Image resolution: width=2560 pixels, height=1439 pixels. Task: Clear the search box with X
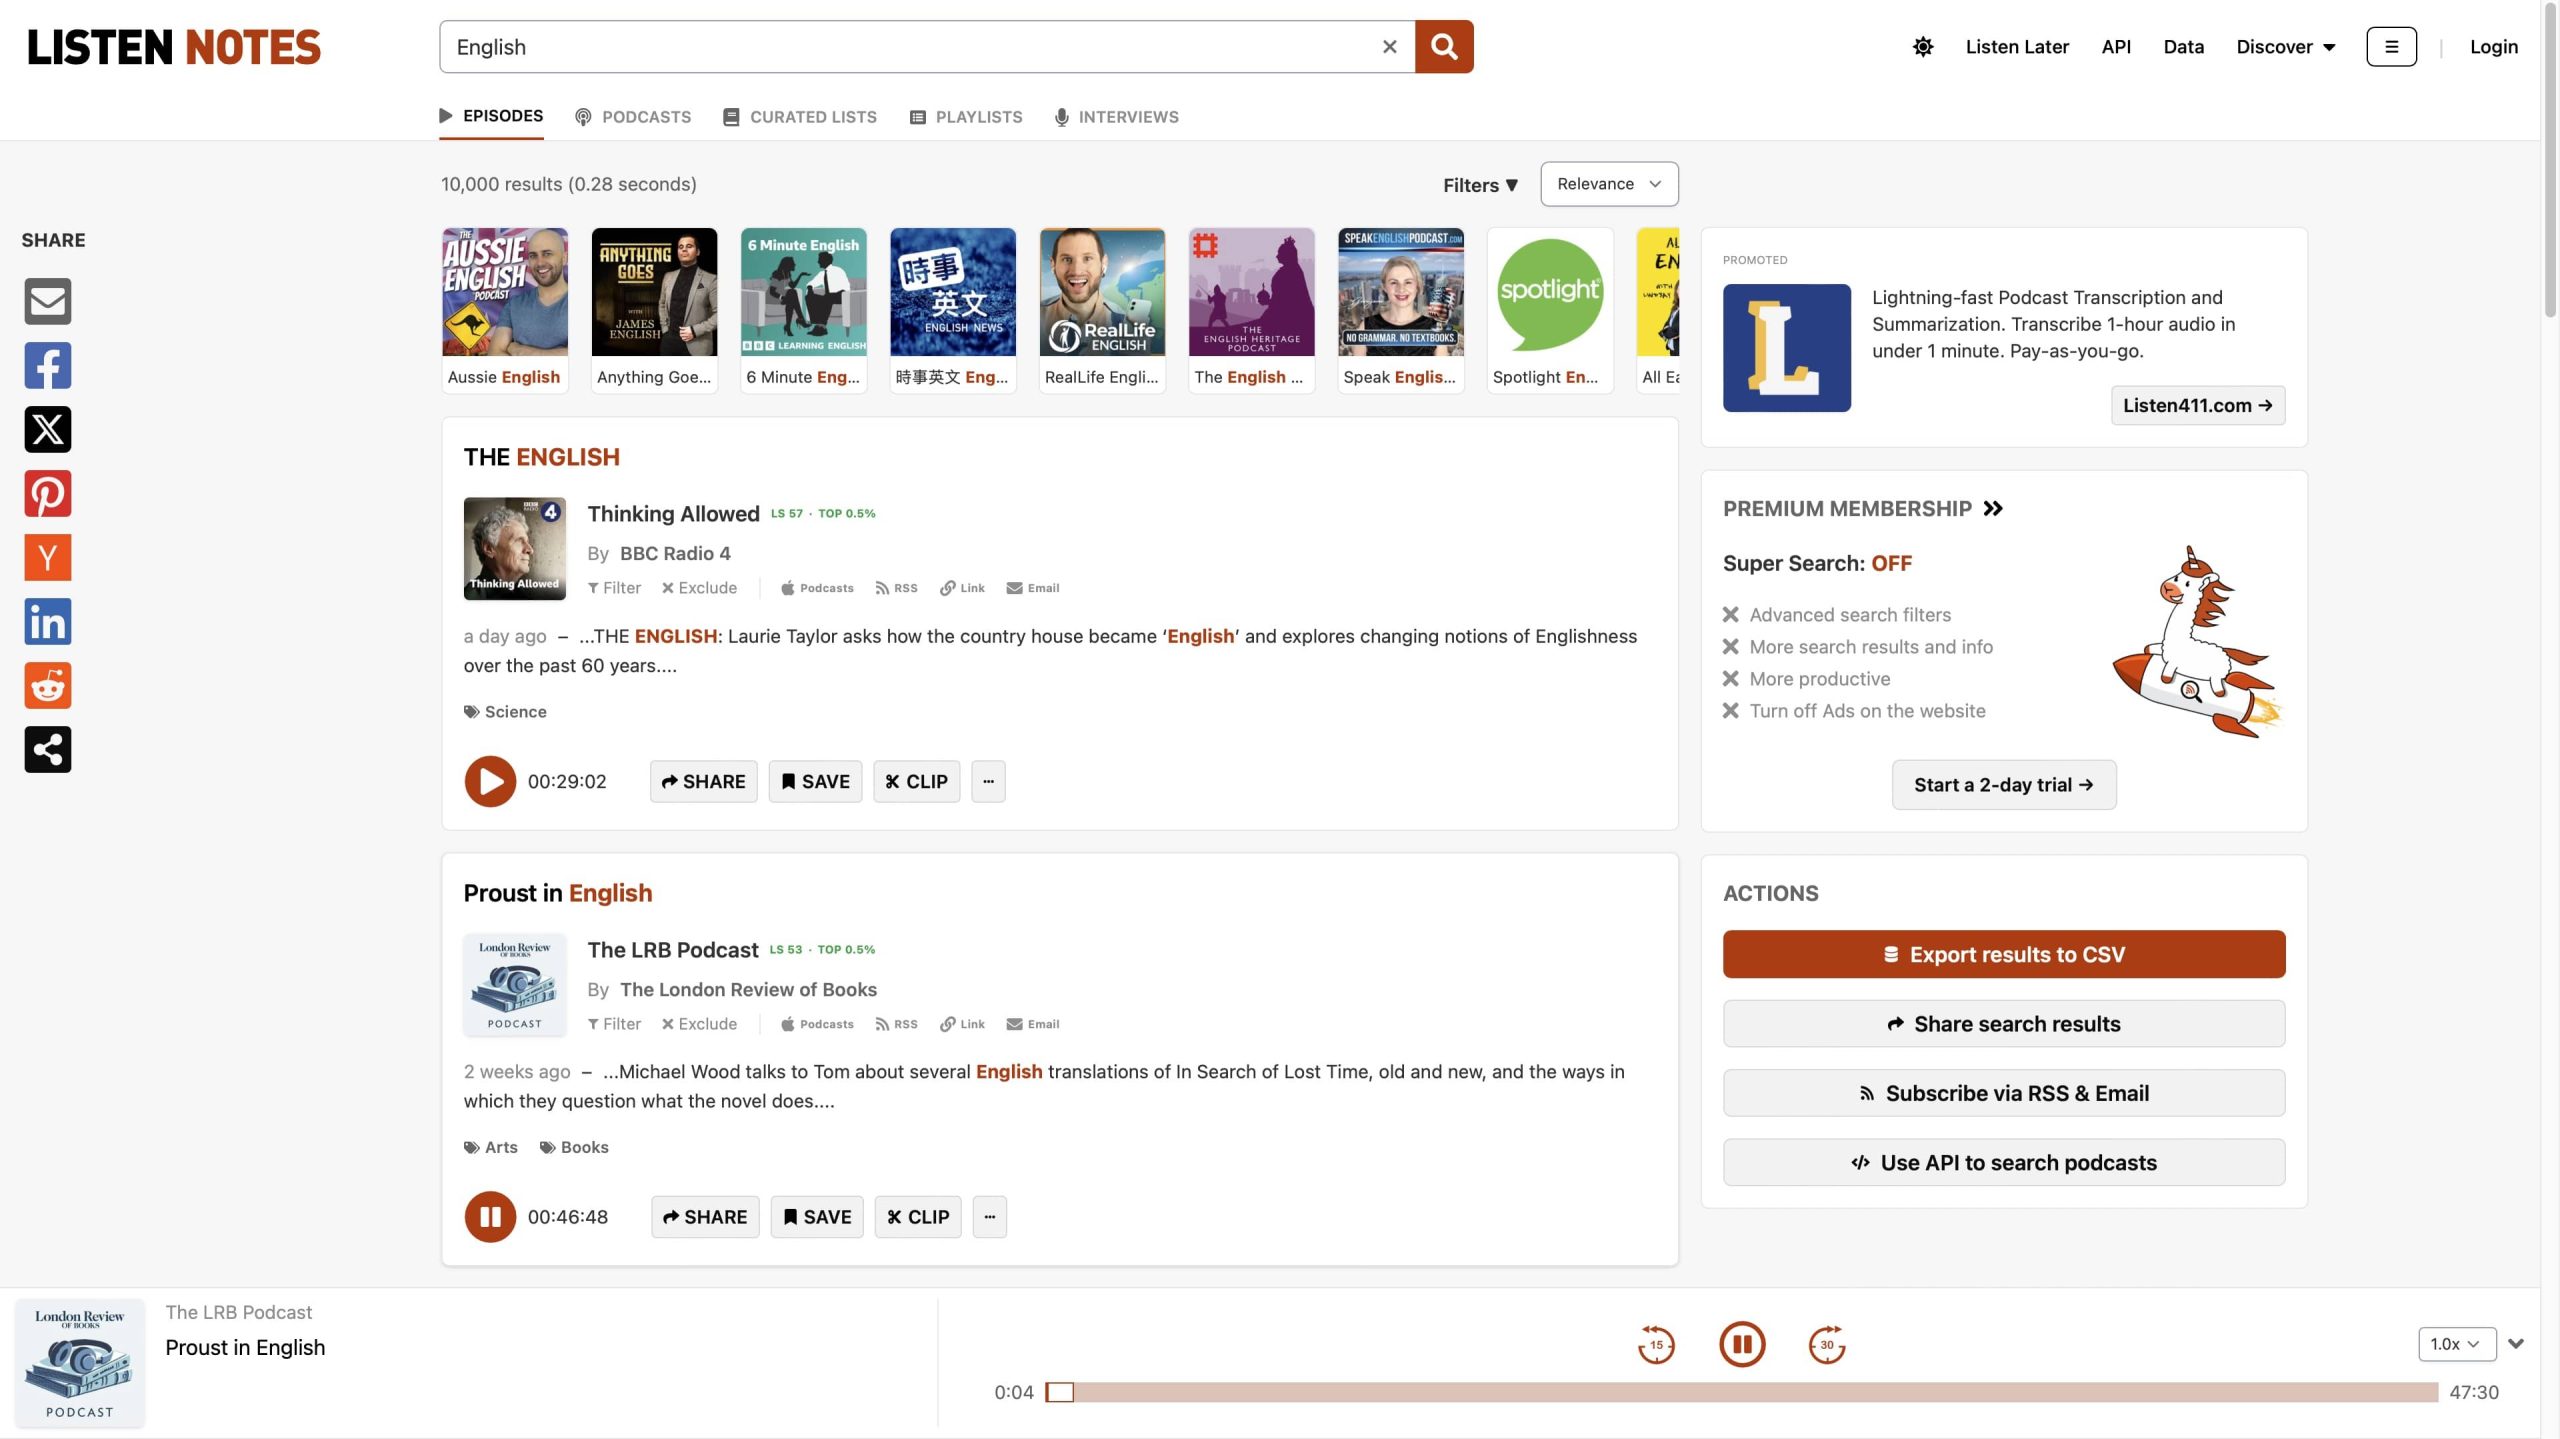coord(1389,47)
